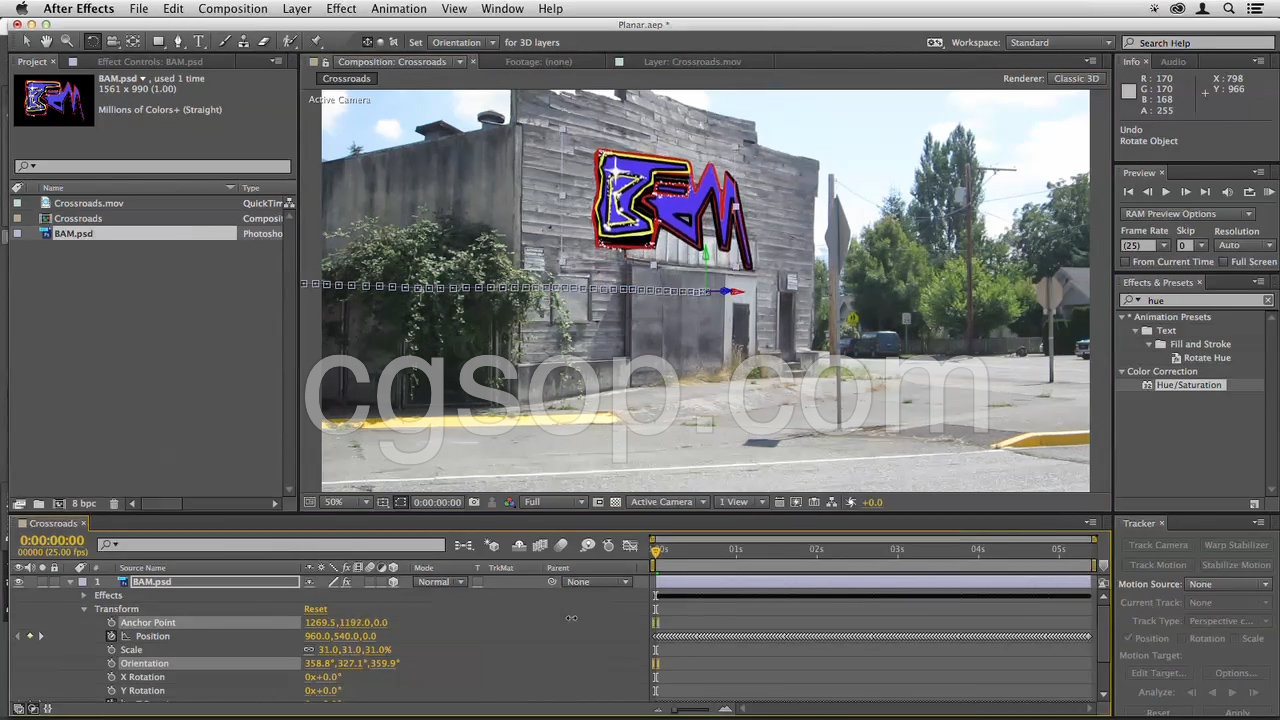Open the Composition menu
This screenshot has height=720, width=1280.
232,9
